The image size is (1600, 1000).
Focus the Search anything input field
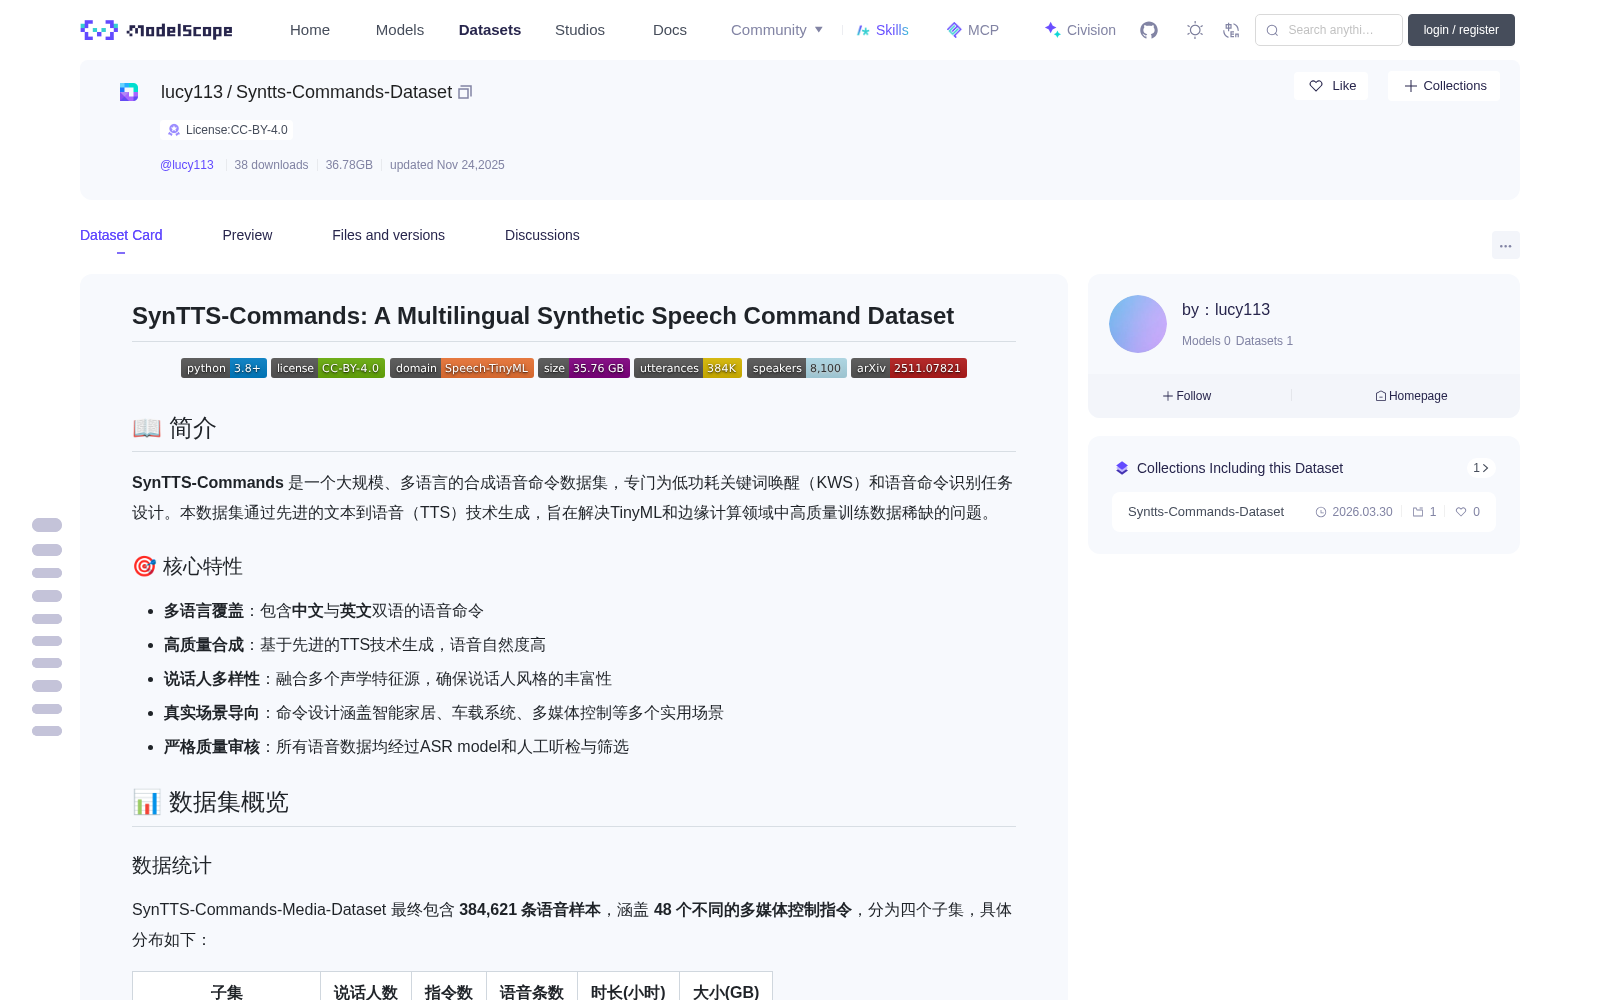tap(1329, 30)
